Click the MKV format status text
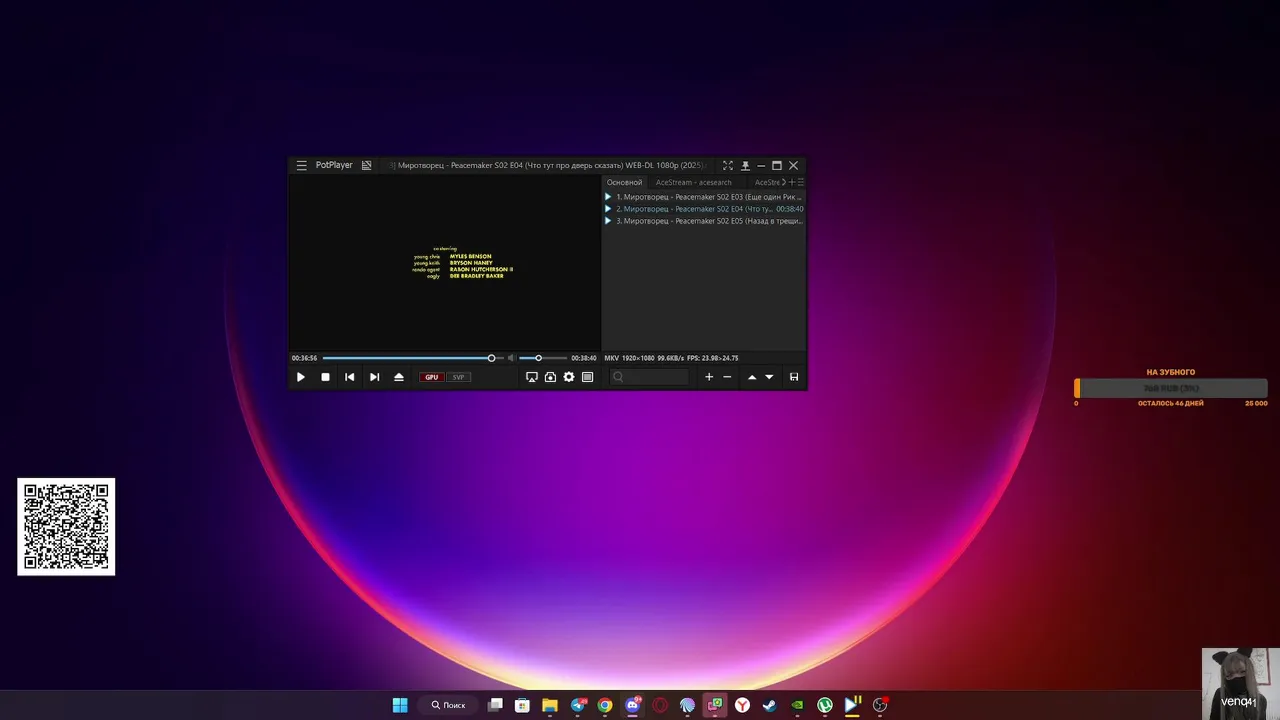 (x=612, y=358)
